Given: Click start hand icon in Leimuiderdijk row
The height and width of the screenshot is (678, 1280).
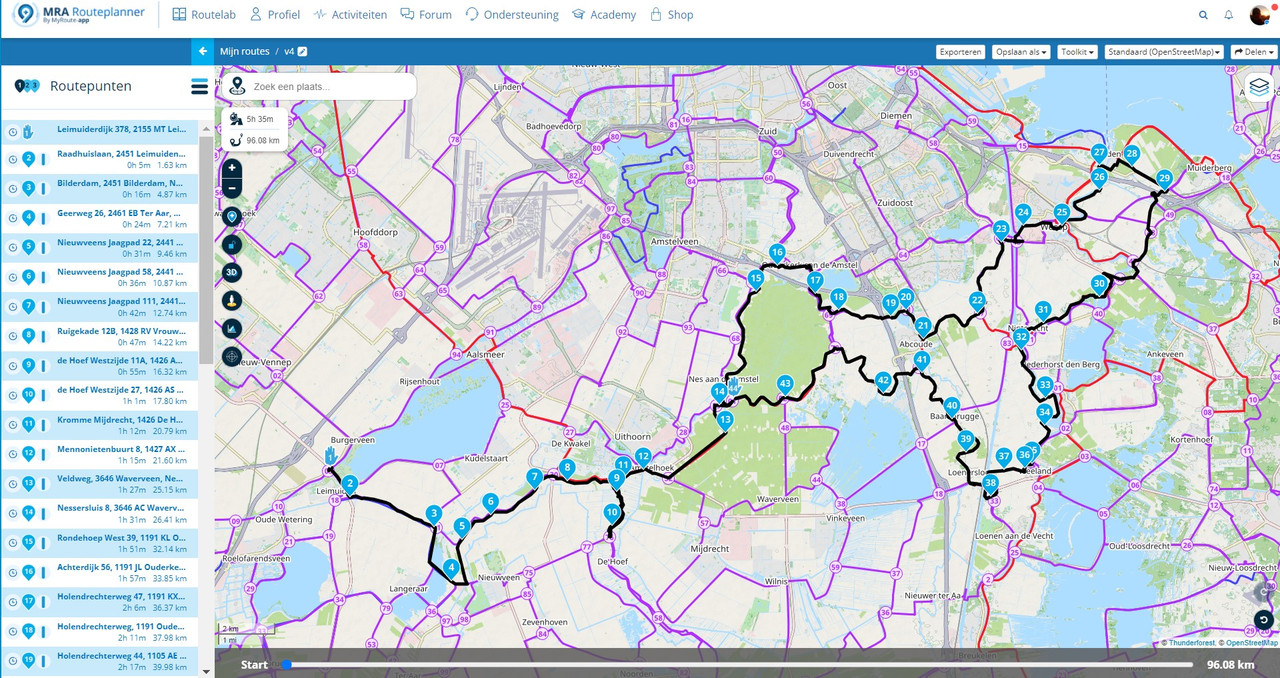Looking at the screenshot, I should 28,130.
